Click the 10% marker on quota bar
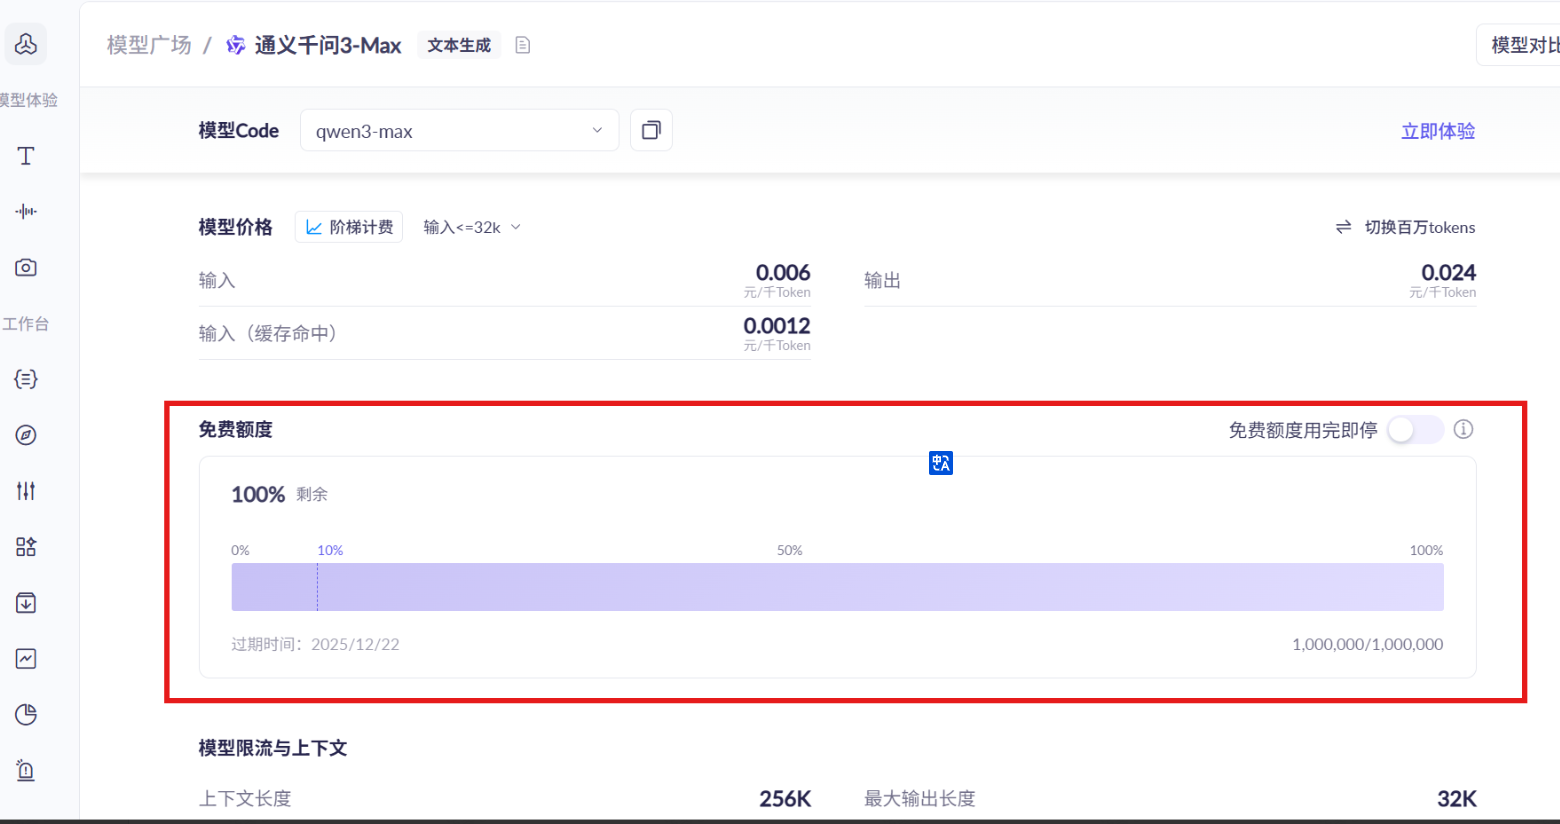Viewport: 1560px width, 824px height. point(330,550)
